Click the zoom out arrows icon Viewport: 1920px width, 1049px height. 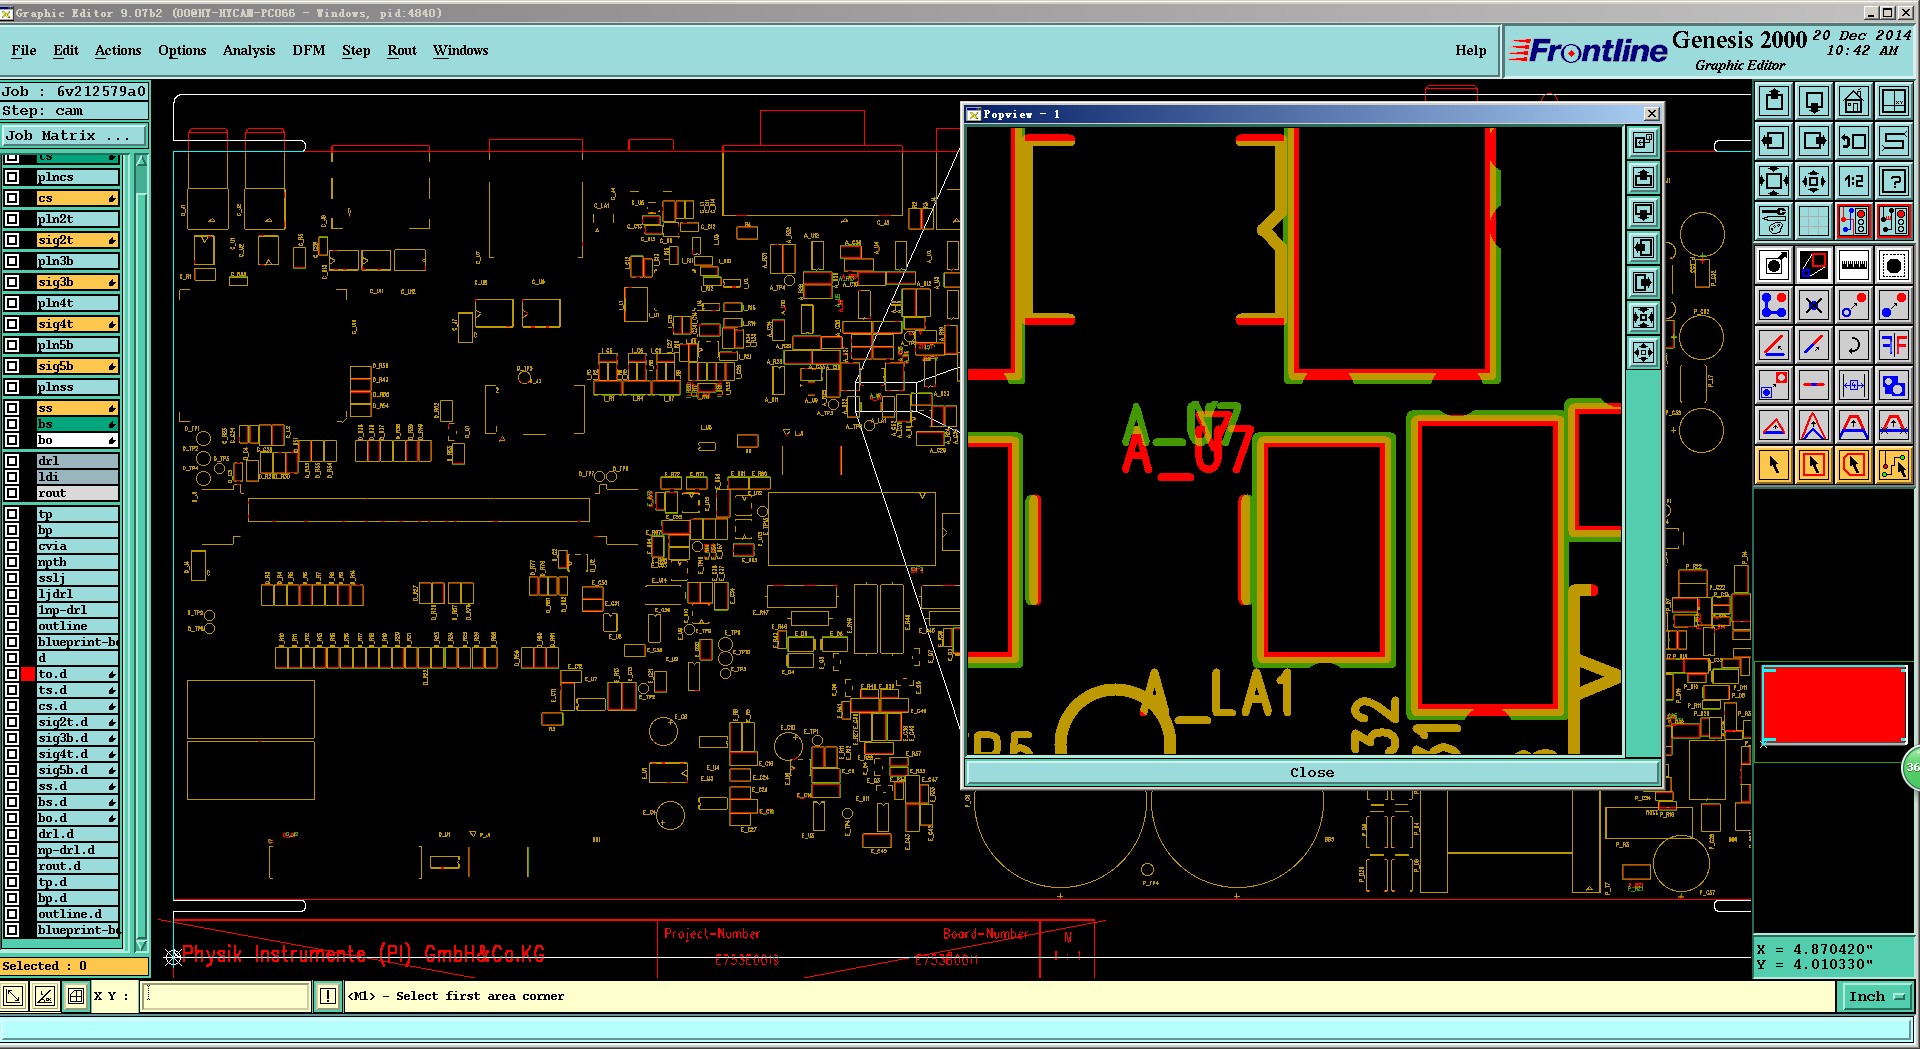pyautogui.click(x=1814, y=181)
